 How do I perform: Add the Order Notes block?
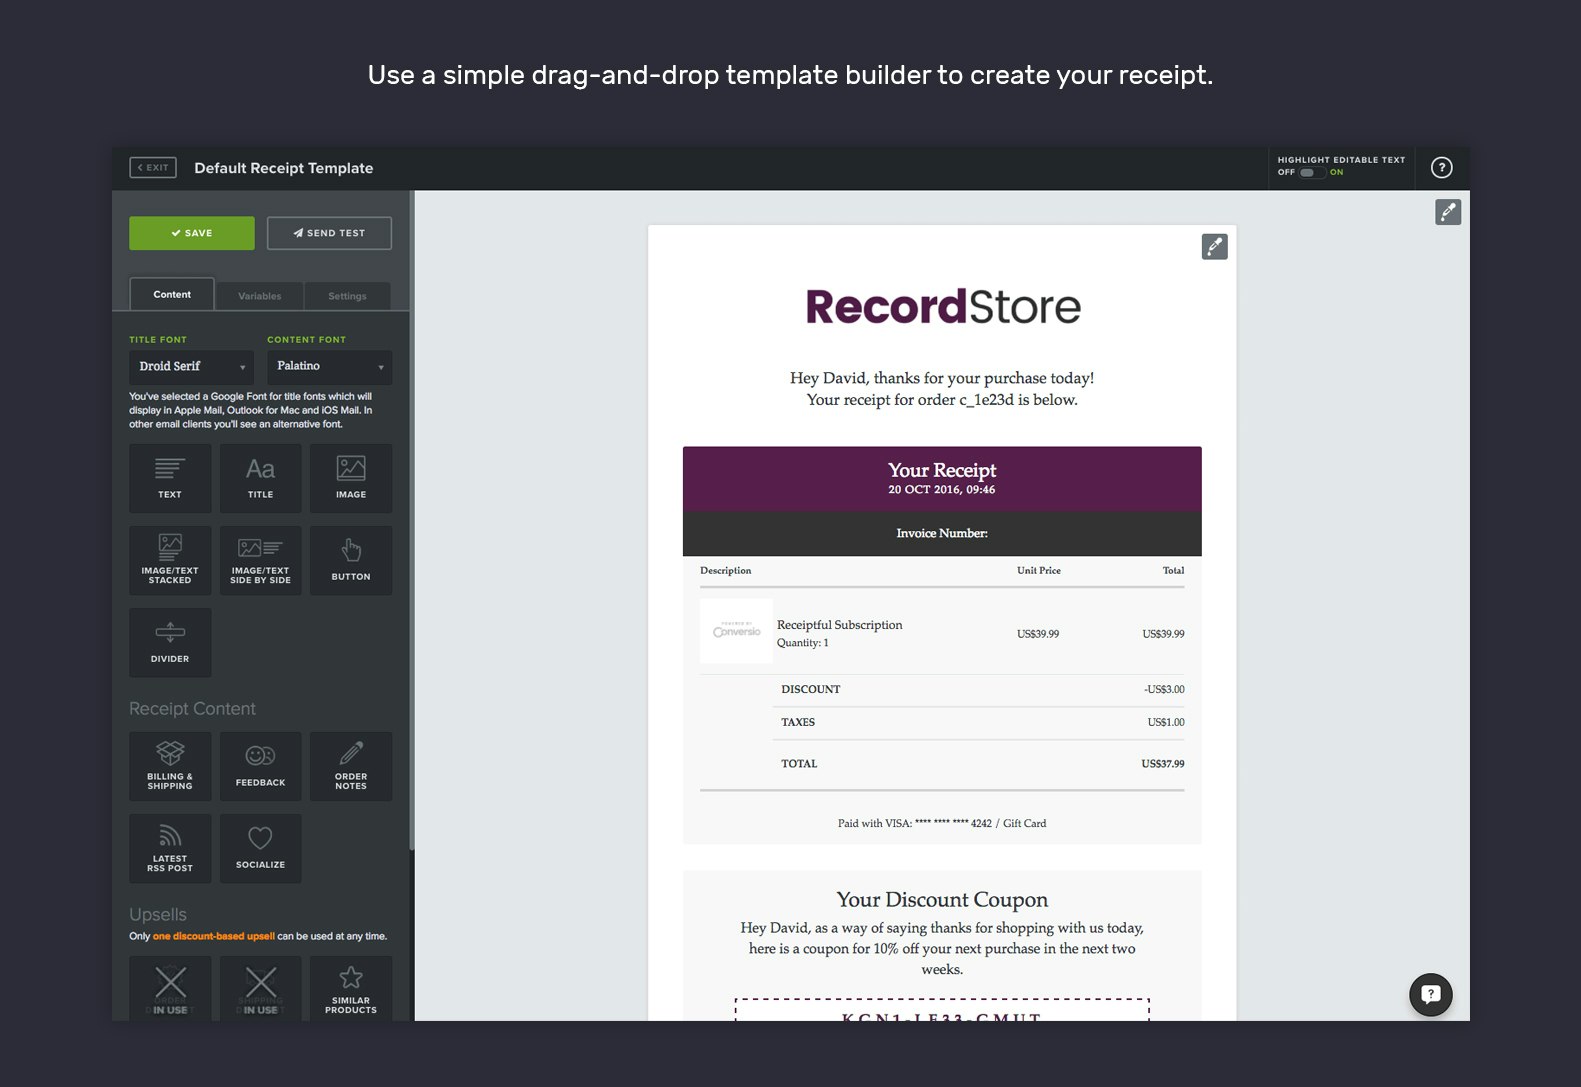351,766
